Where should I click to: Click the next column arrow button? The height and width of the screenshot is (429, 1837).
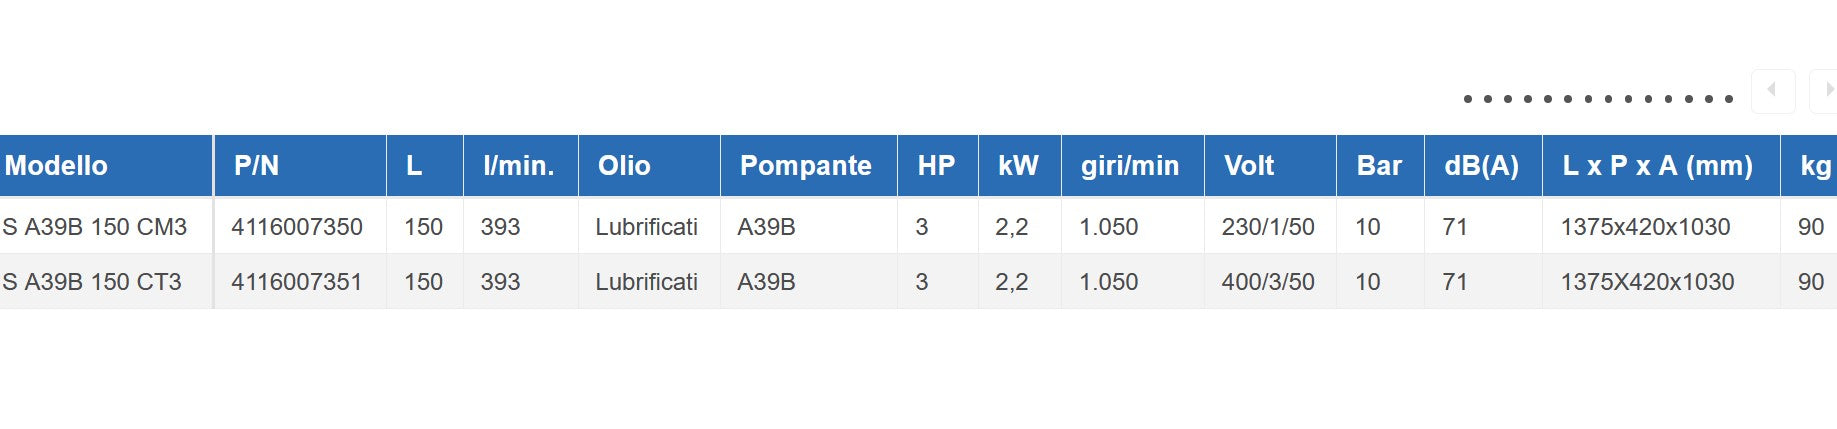coord(1826,91)
